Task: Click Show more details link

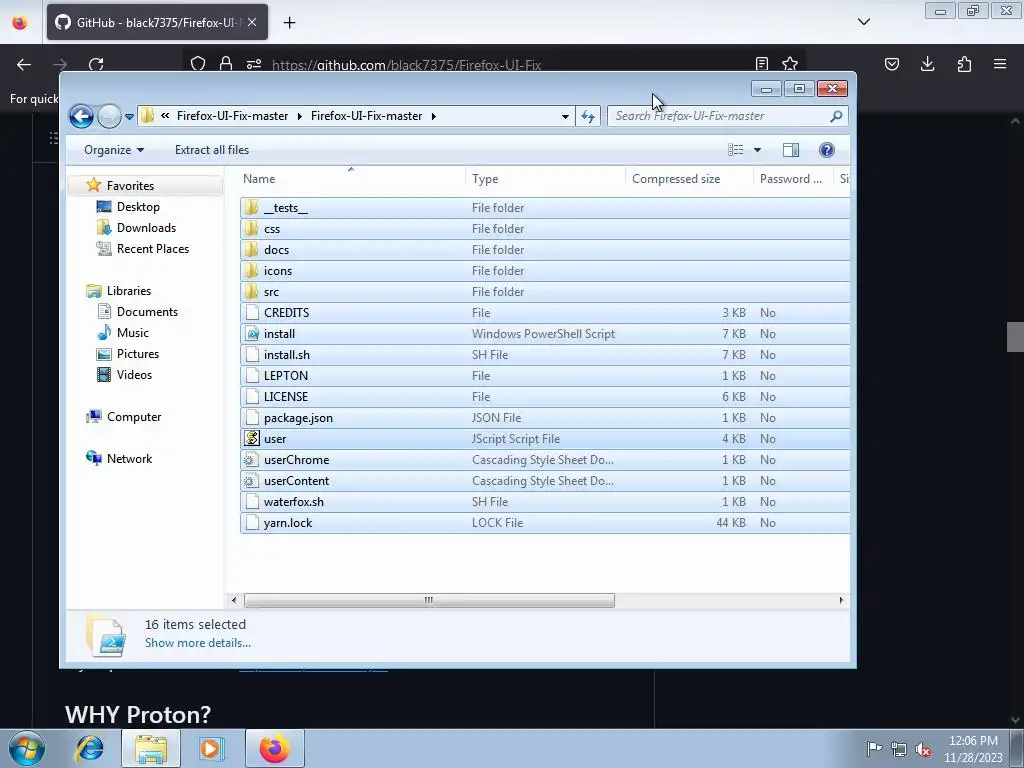Action: click(x=198, y=643)
